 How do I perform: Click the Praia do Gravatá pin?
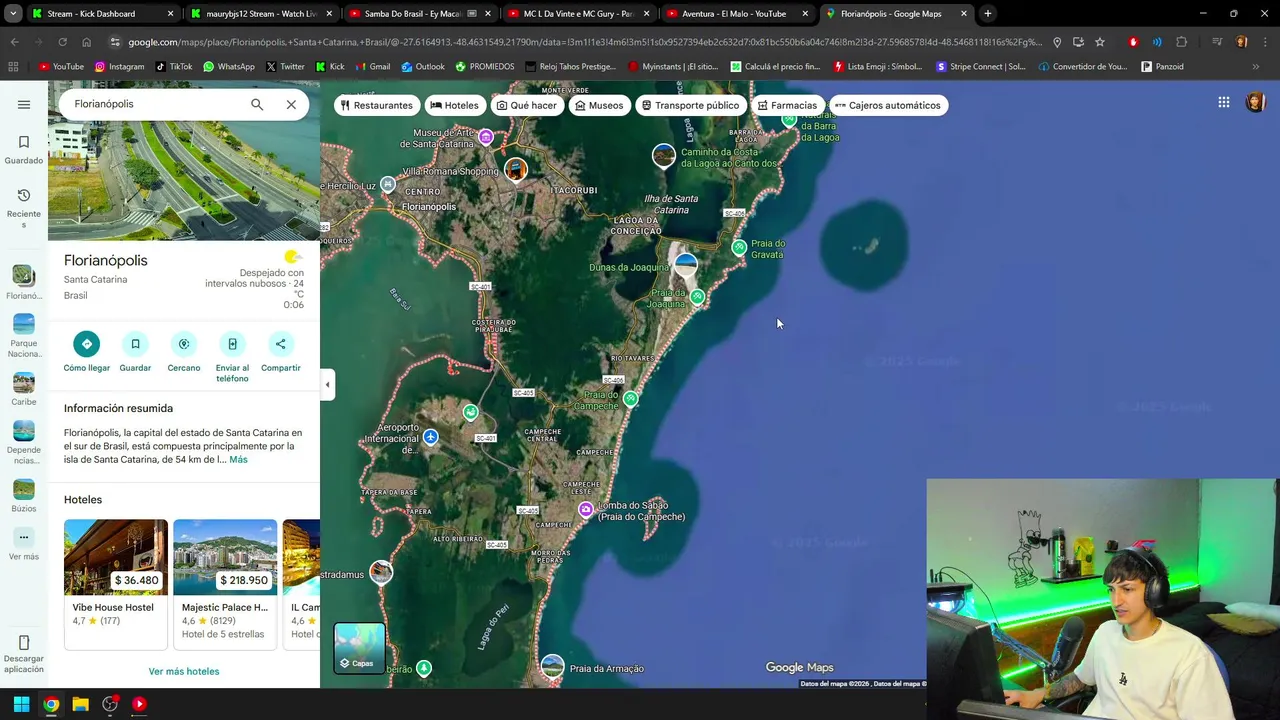click(739, 247)
